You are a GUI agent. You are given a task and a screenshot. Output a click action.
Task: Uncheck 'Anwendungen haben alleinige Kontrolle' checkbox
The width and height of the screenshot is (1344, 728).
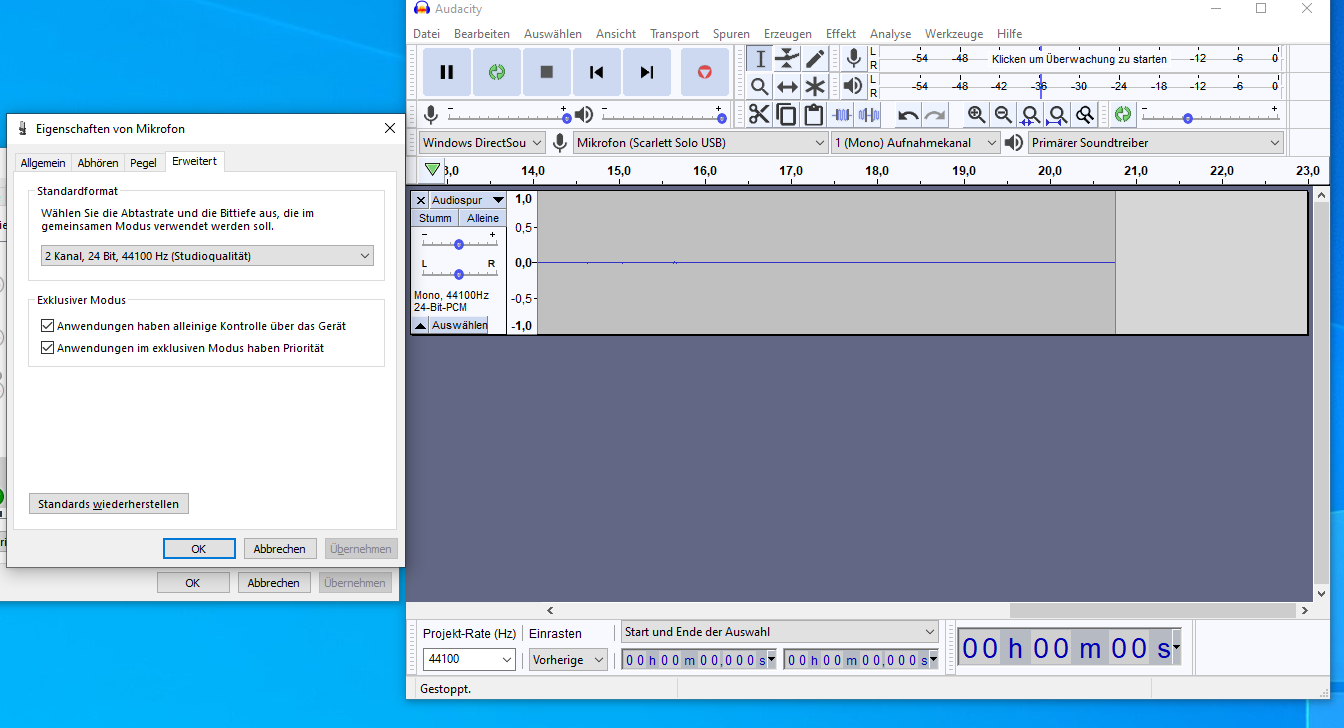tap(48, 326)
